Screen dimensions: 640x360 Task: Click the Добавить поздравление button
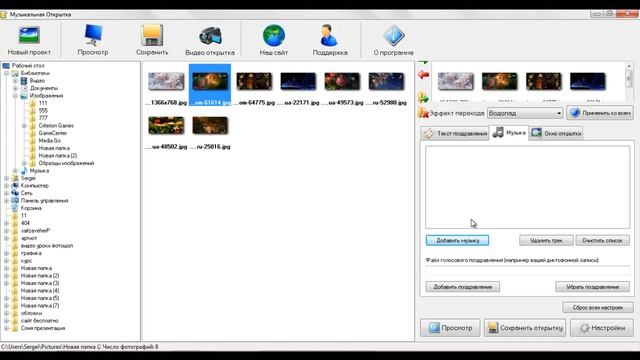[x=462, y=287]
